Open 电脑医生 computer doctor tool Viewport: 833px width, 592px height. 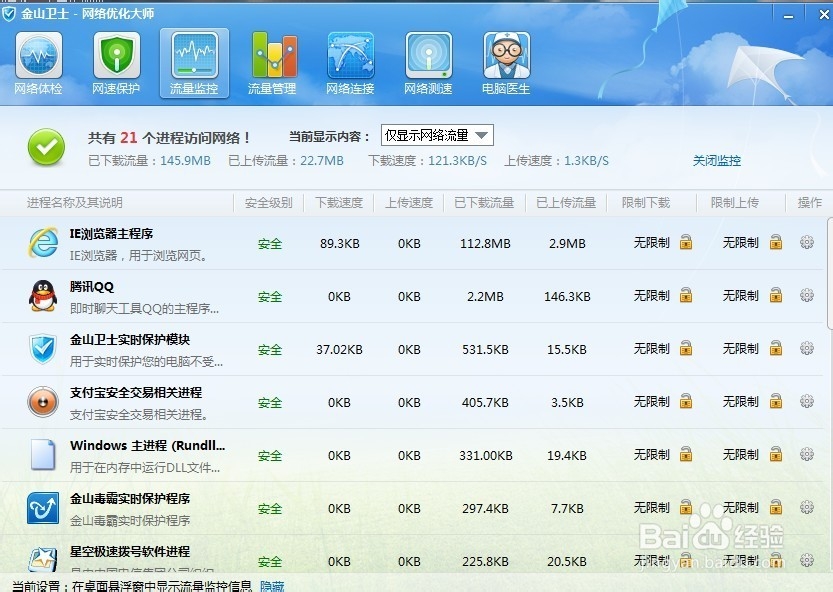pos(506,64)
